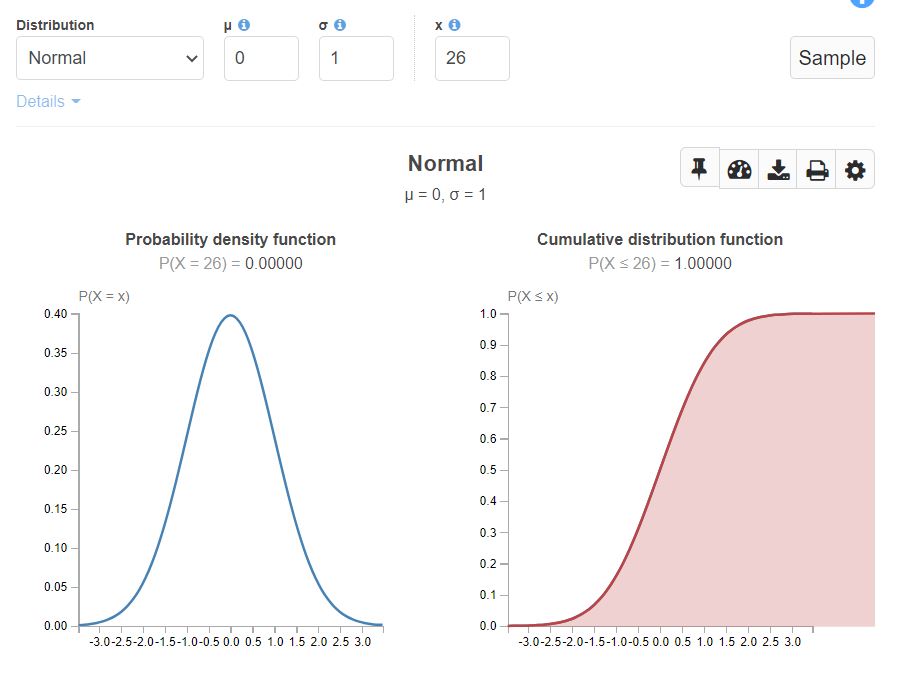This screenshot has width=902, height=690.
Task: Open the quantile gauge tool
Action: point(738,169)
